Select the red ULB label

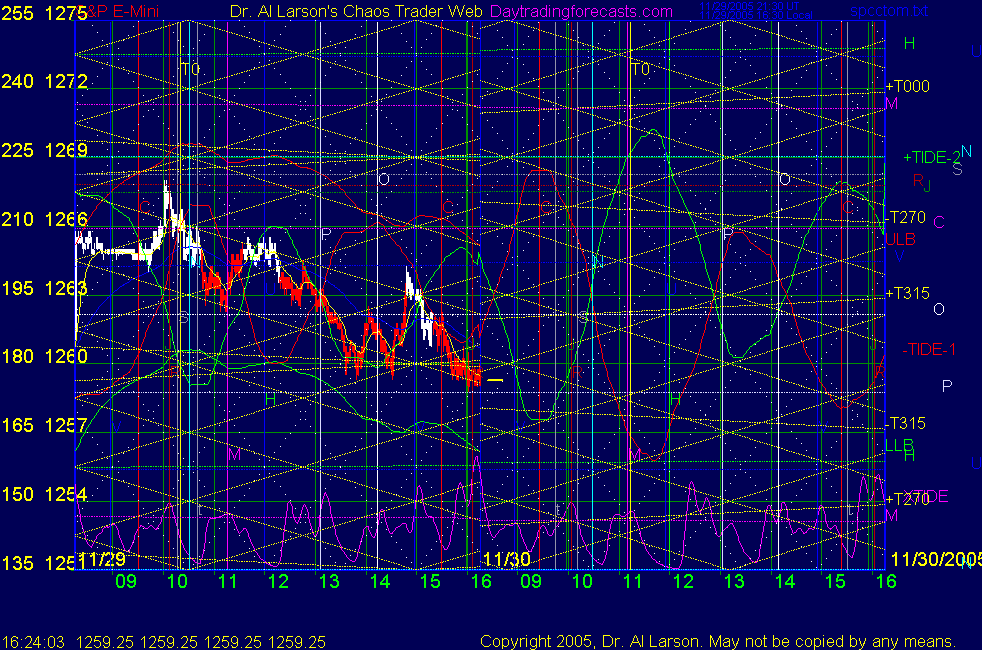[900, 239]
